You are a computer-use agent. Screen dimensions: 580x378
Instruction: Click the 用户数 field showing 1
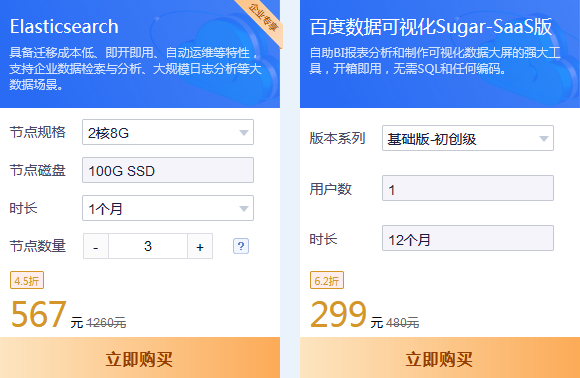tap(468, 188)
